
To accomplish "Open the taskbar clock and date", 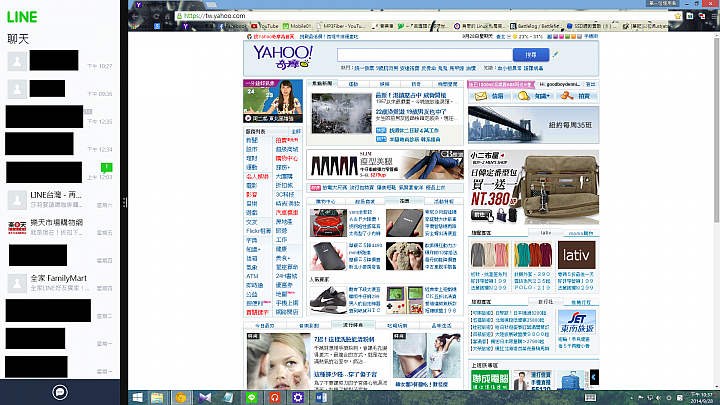I will tap(702, 398).
